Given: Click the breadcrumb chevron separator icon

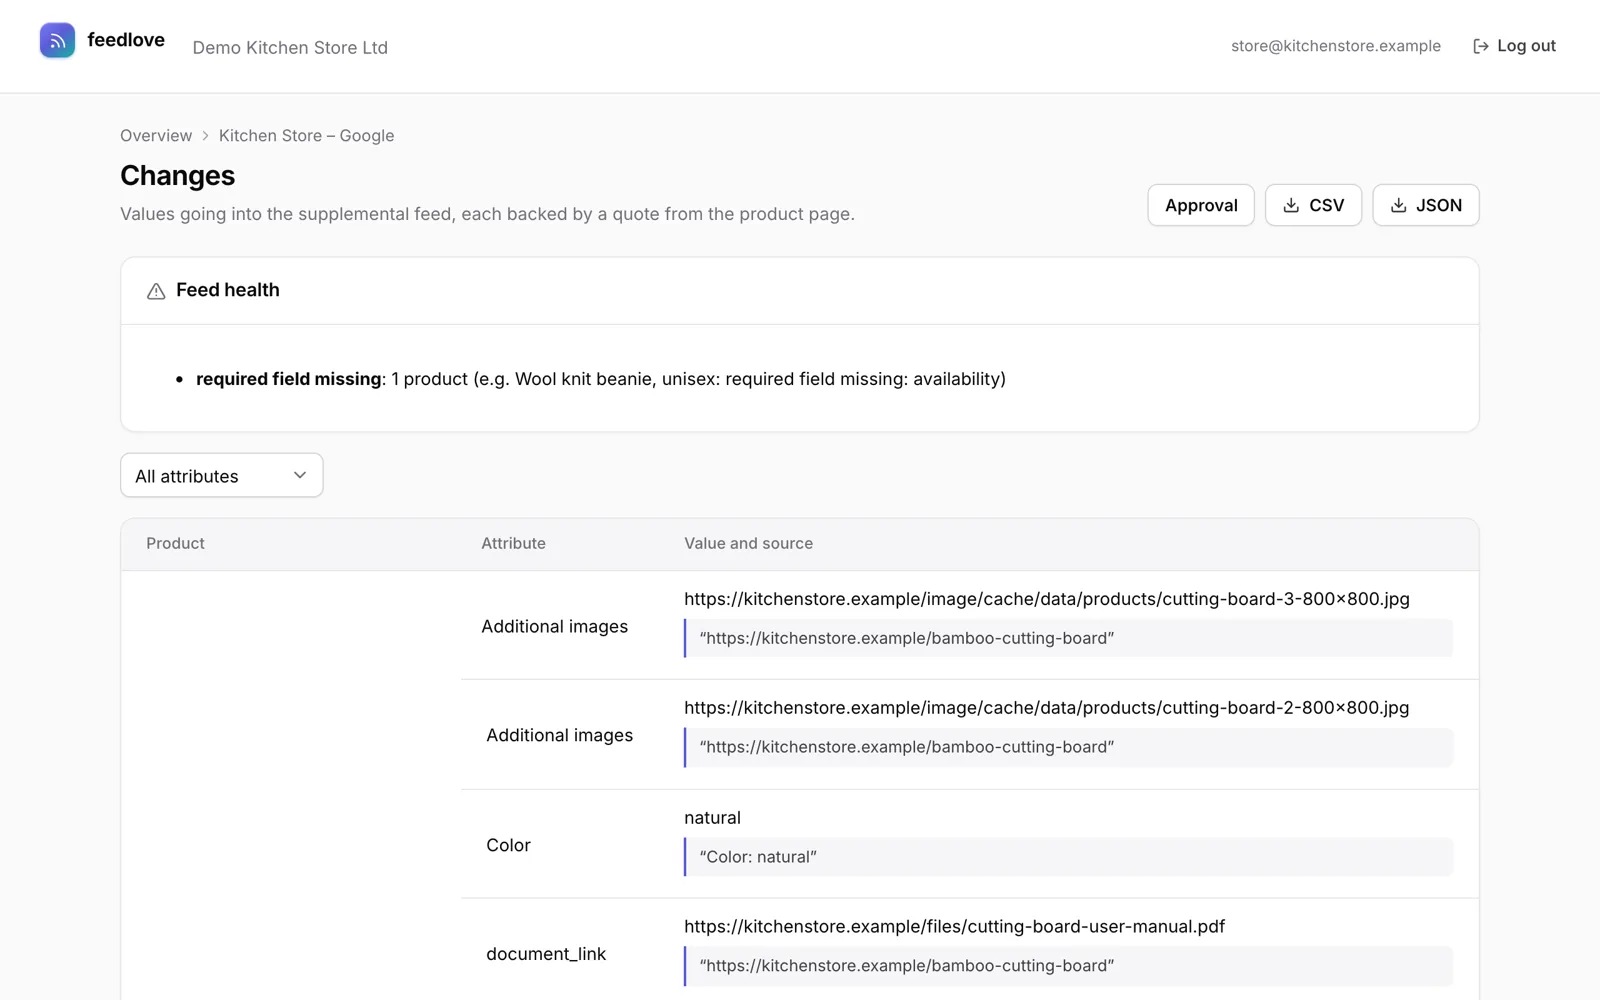Looking at the screenshot, I should point(205,136).
